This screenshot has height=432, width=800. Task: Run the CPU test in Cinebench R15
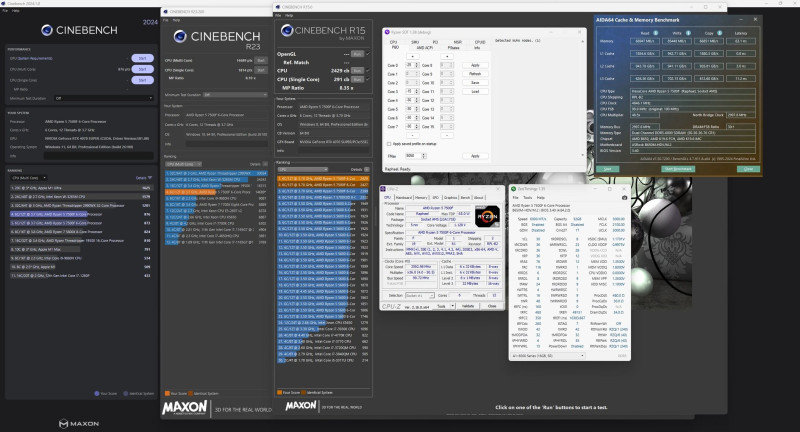pos(357,70)
